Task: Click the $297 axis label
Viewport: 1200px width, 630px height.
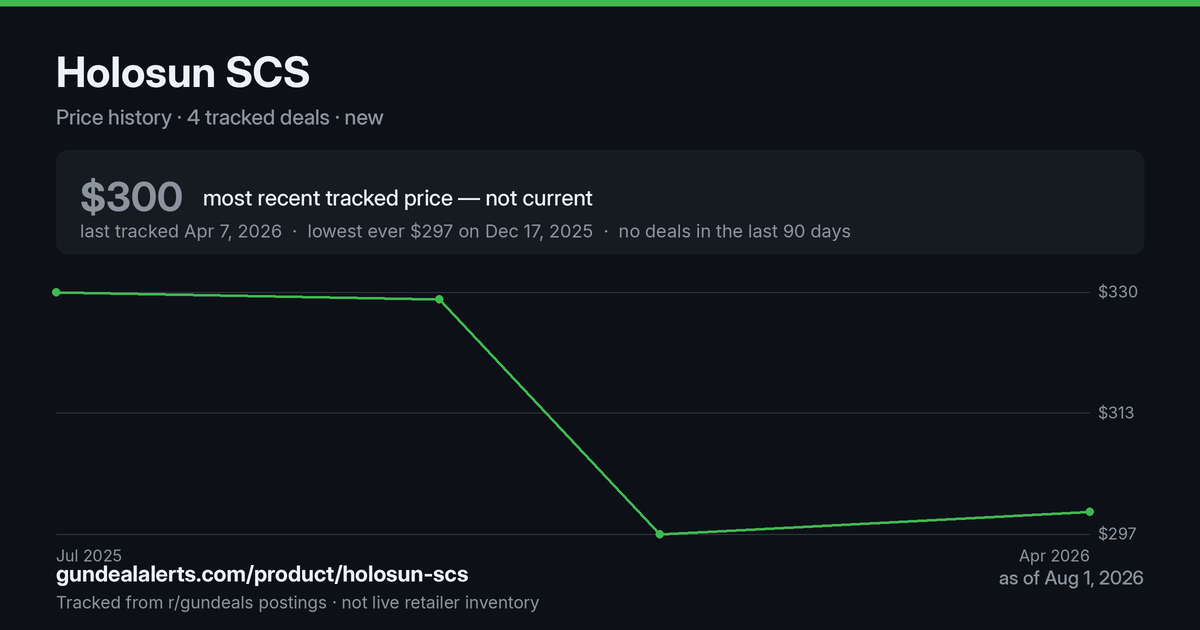Action: pos(1116,534)
